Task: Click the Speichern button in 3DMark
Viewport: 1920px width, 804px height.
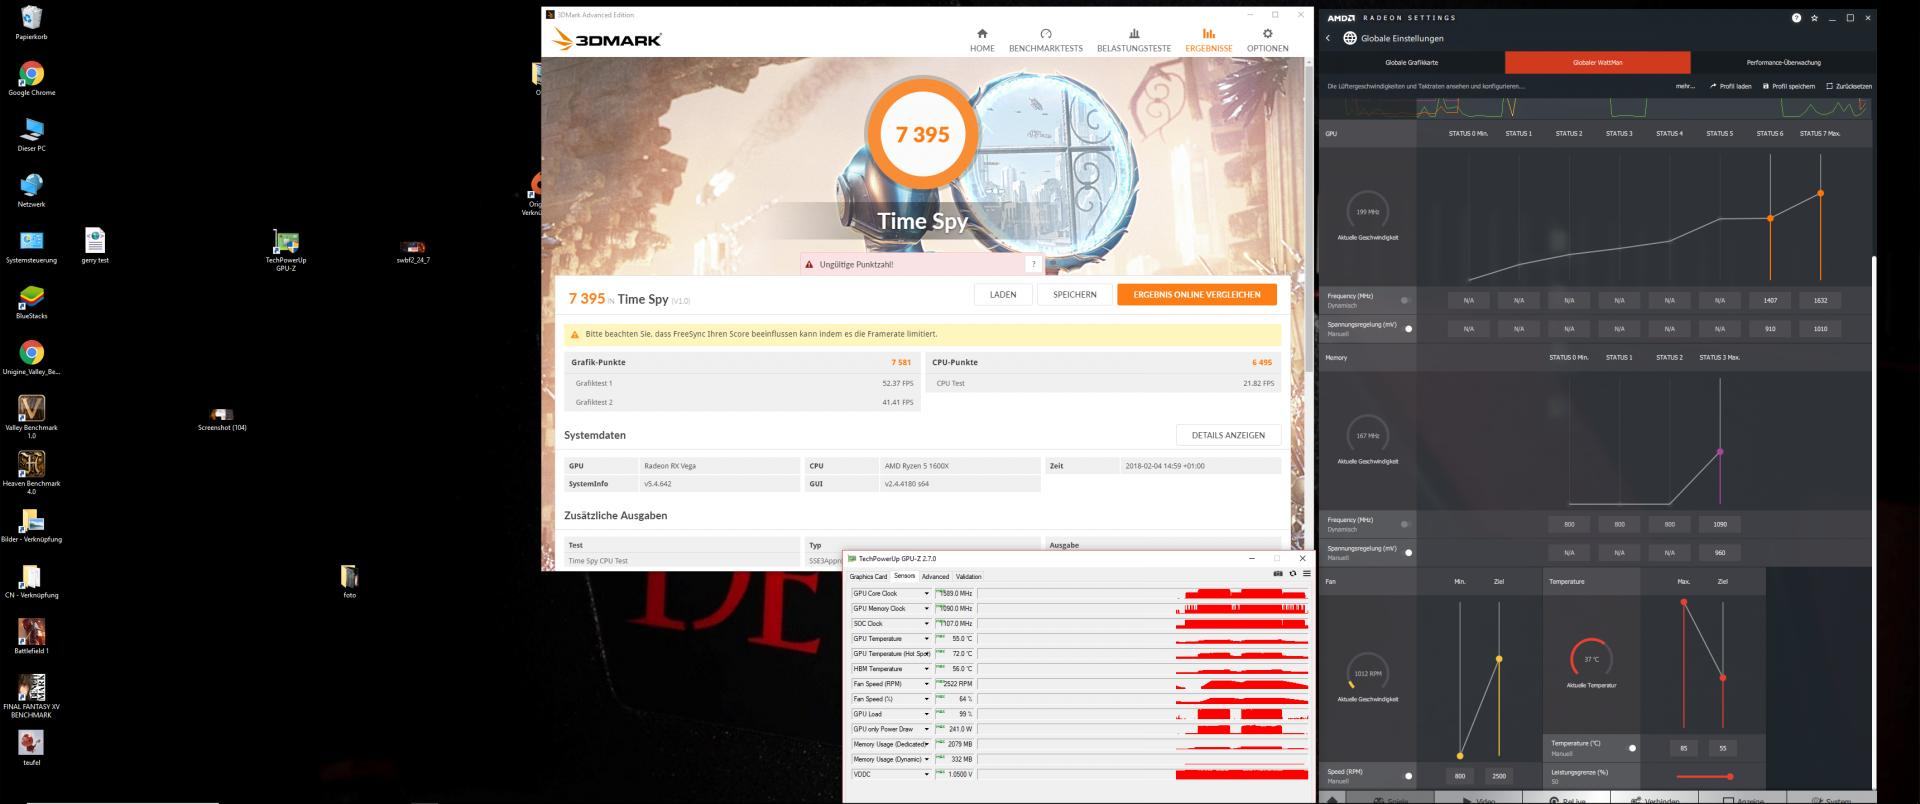Action: 1074,295
